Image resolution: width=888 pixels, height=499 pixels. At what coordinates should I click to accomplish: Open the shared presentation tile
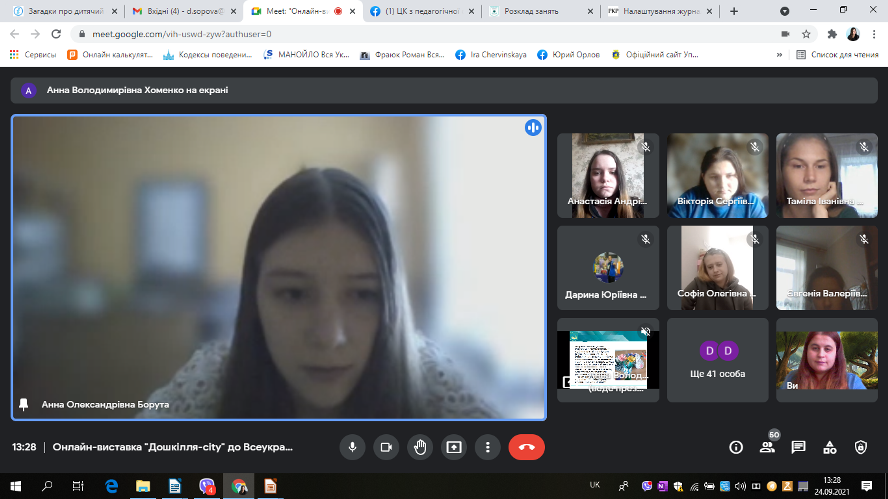[x=608, y=360]
